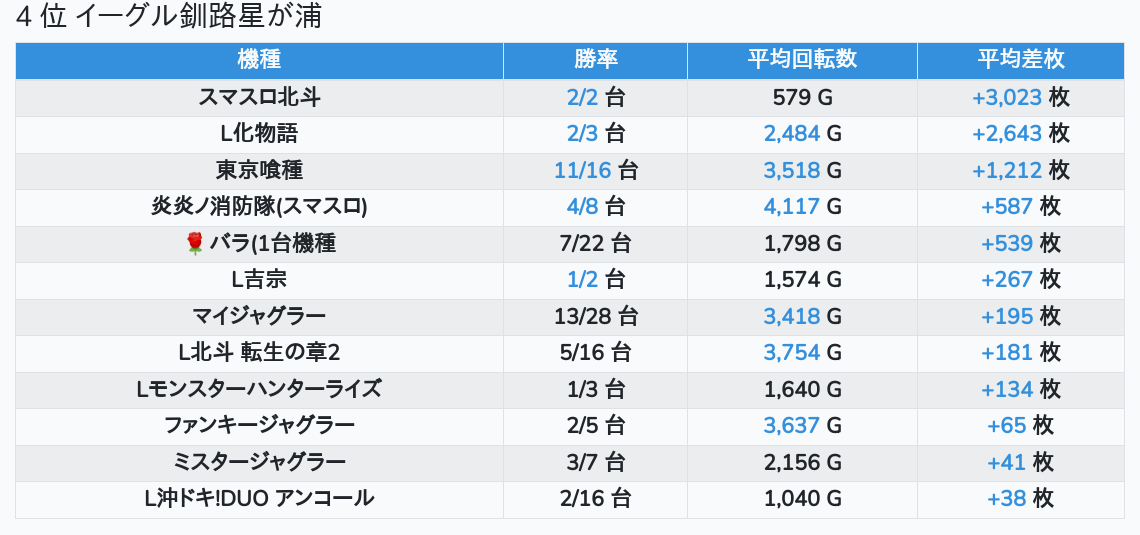Sort table by 勝率 column header
Image resolution: width=1140 pixels, height=535 pixels.
595,59
